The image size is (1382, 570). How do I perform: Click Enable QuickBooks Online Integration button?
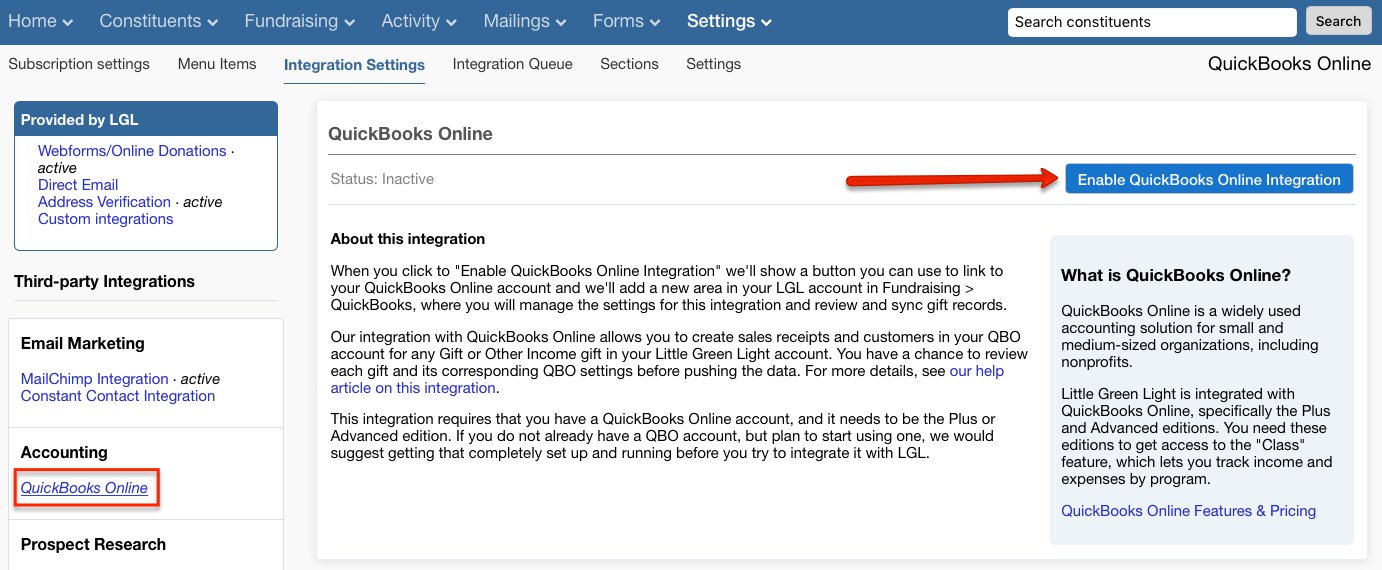tap(1209, 179)
